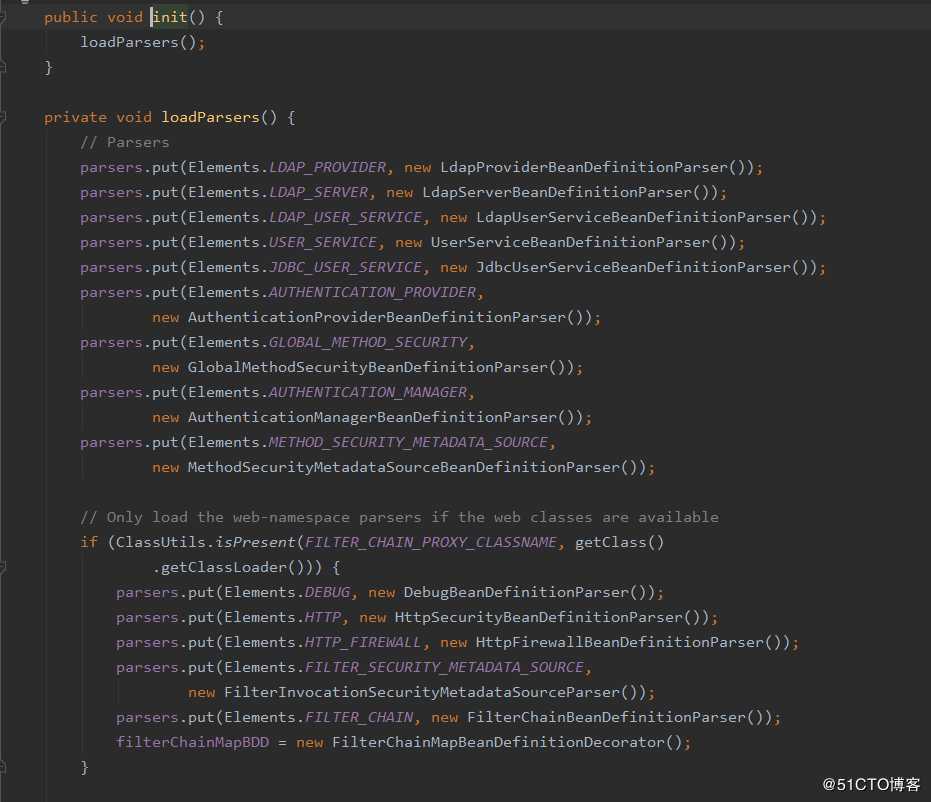Click LdapUserServiceBeanDefinitionParser class name
931x802 pixels.
pos(634,217)
